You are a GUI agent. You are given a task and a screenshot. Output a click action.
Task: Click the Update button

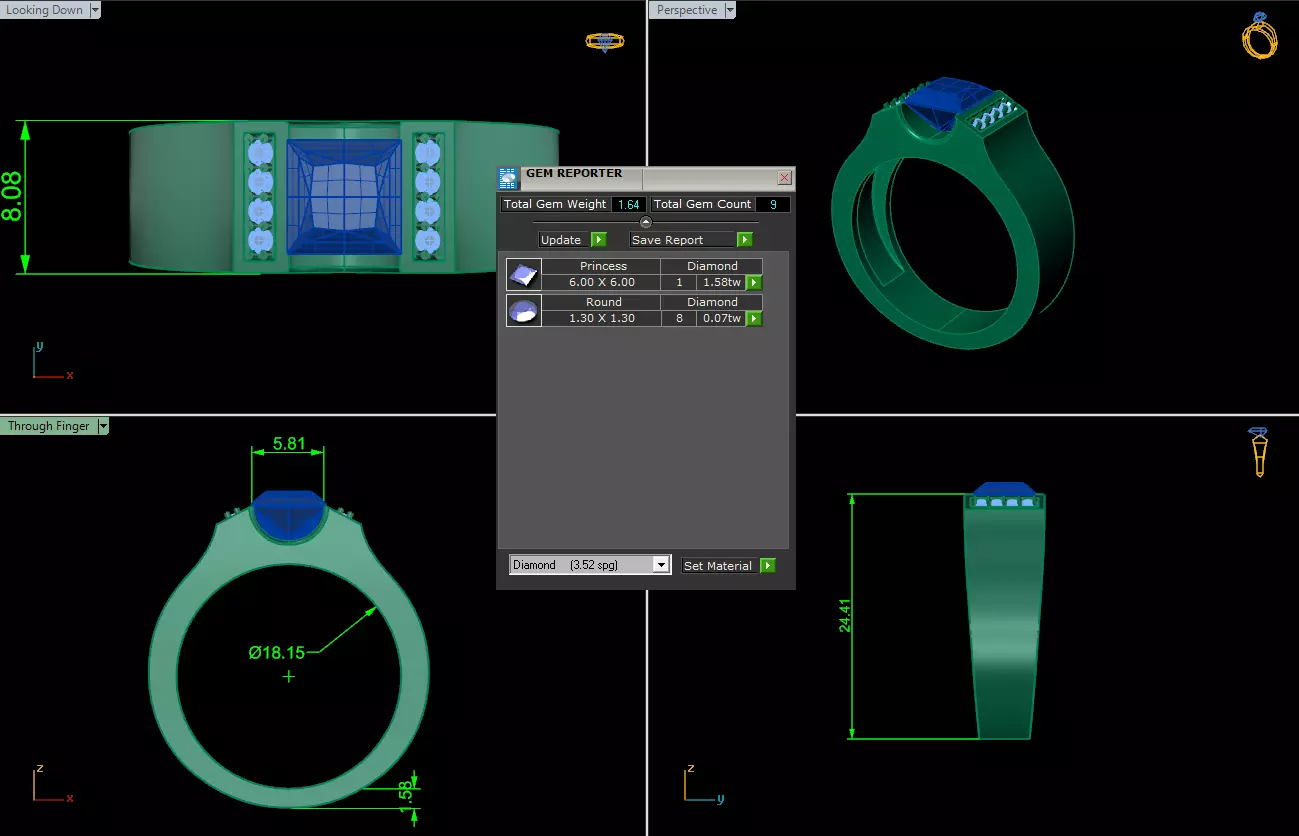[564, 240]
